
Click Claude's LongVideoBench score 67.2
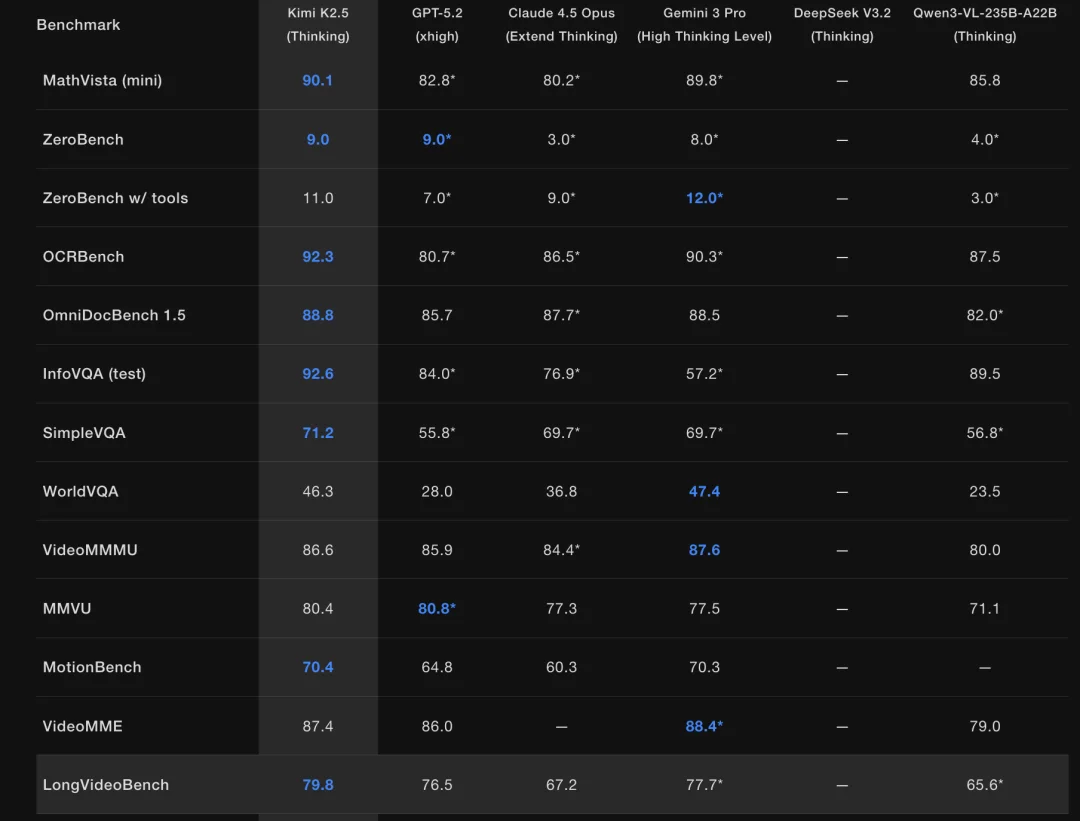click(x=561, y=785)
